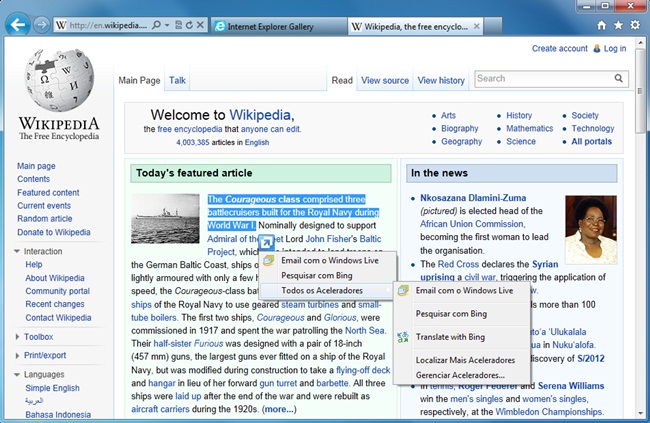Click the scrollbar down arrow

coord(640,413)
